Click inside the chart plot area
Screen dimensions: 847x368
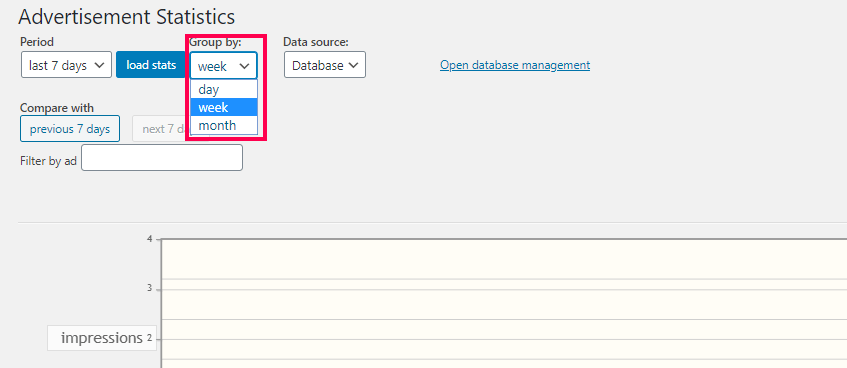click(x=503, y=303)
